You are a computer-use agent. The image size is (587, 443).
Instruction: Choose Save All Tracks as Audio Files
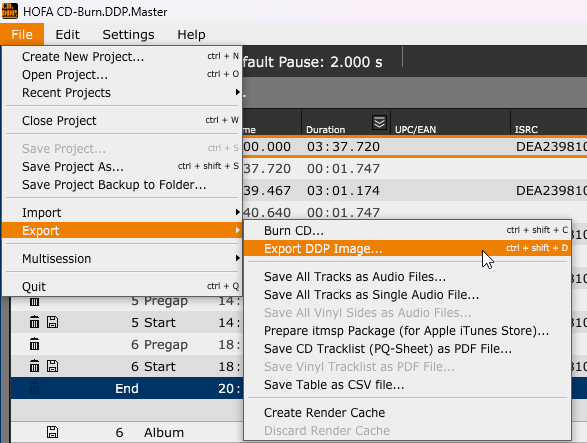point(407,276)
